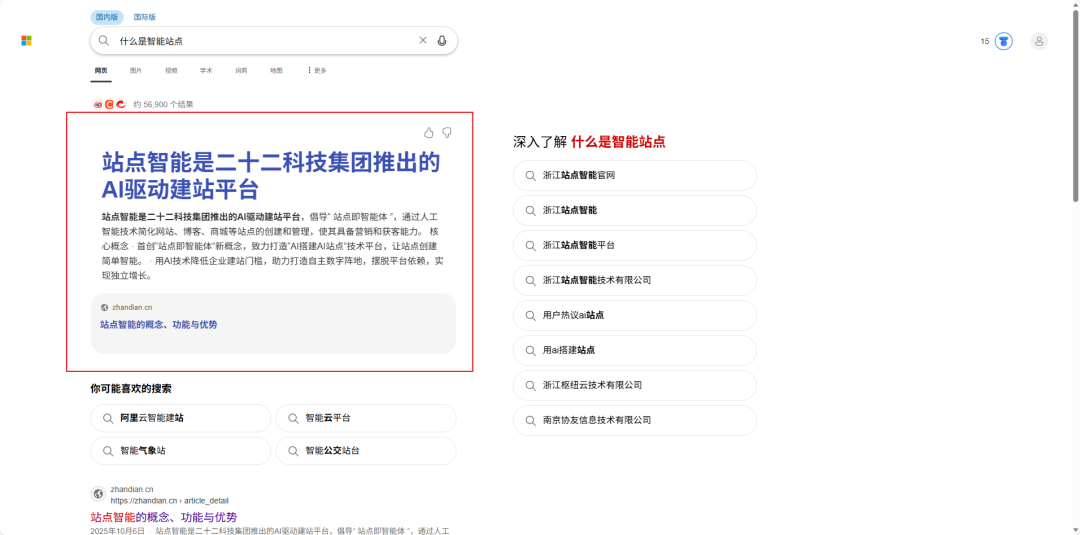Viewport: 1080px width, 535px height.
Task: Click search icon in 智能云平台 suggestion
Action: [293, 418]
